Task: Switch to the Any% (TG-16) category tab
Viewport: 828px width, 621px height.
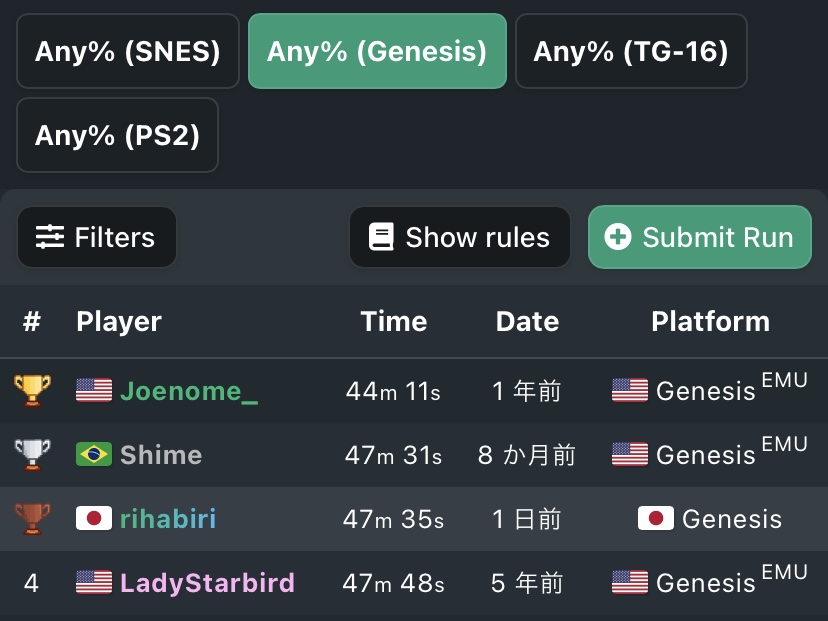Action: [631, 51]
